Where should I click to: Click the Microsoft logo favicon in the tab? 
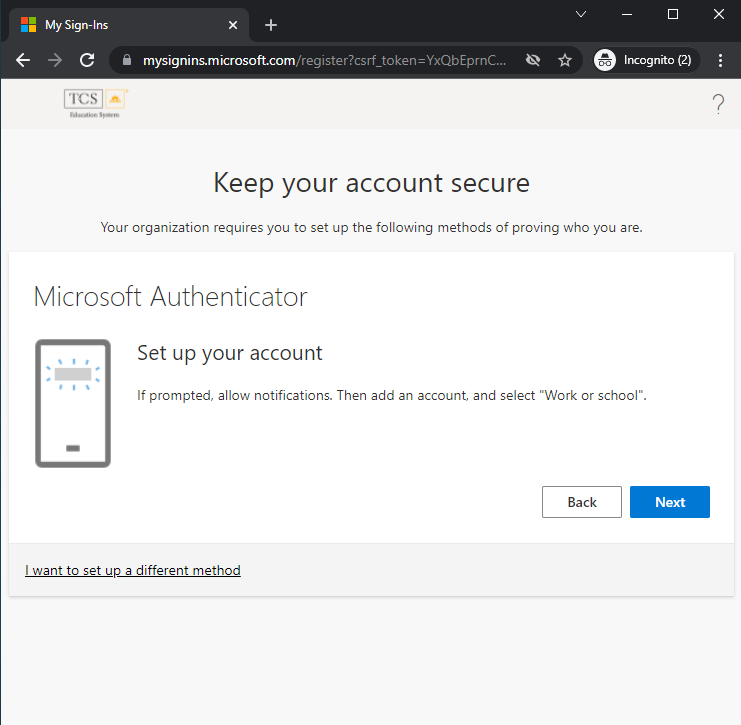click(28, 25)
